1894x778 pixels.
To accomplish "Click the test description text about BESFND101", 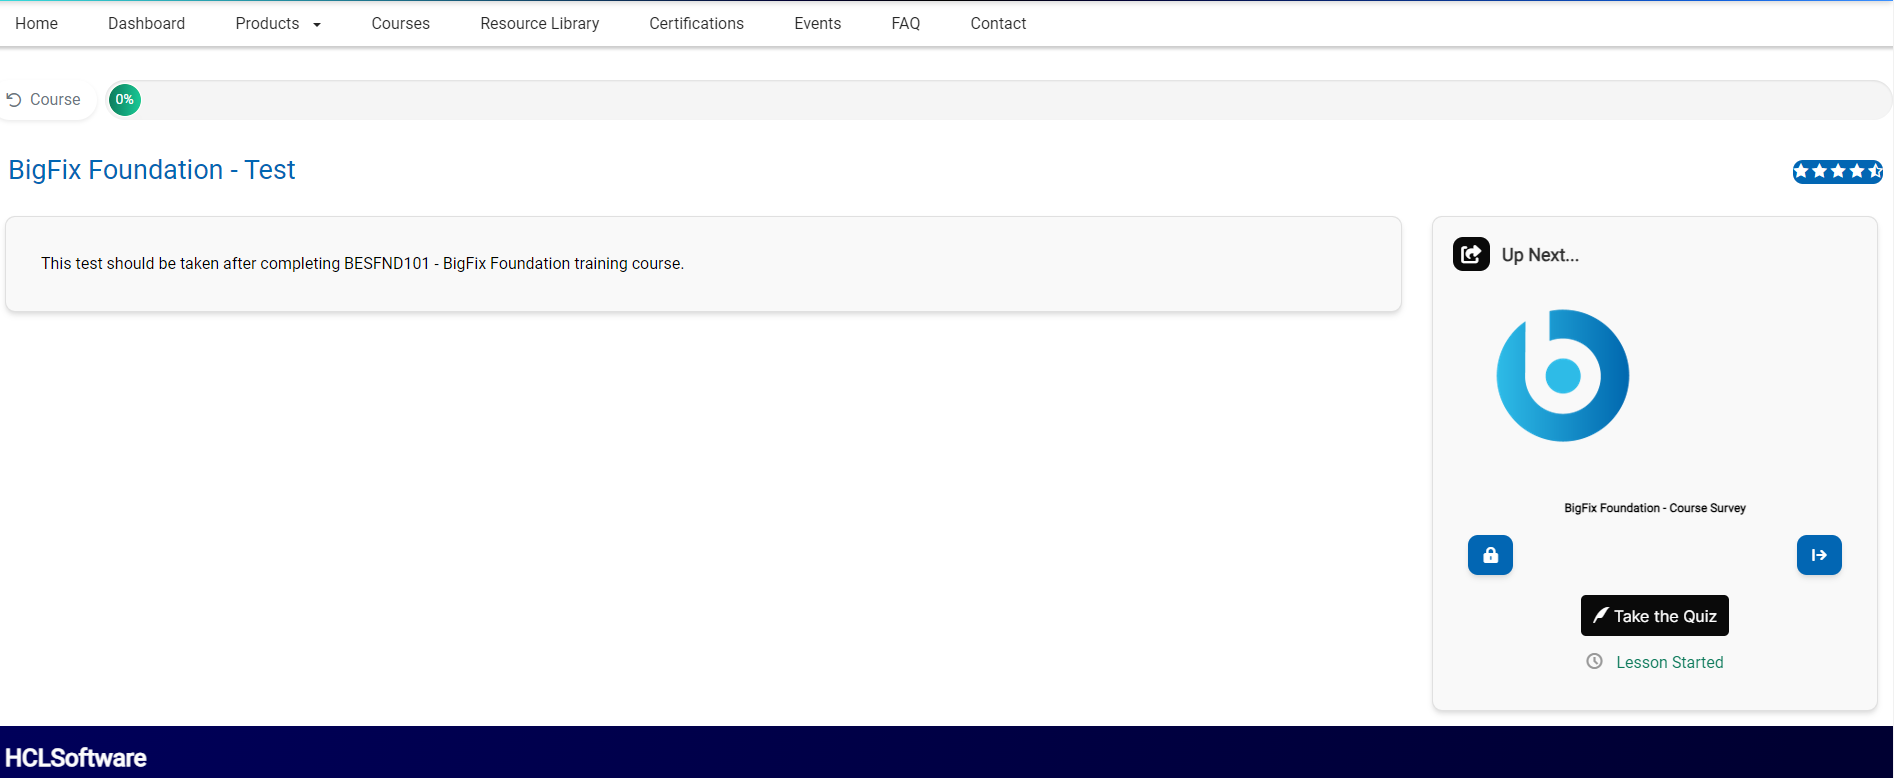I will point(362,264).
